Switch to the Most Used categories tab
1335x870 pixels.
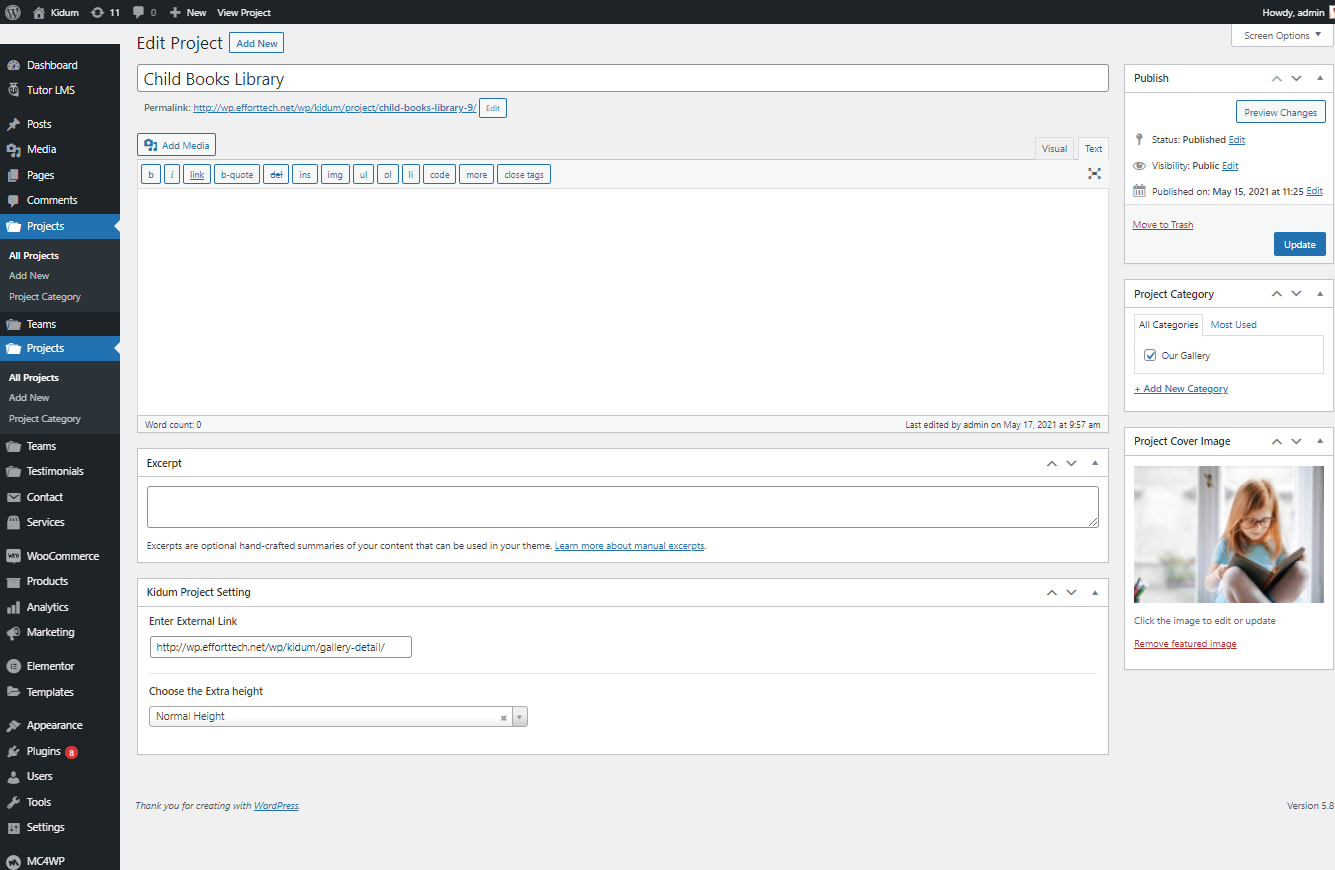1233,325
